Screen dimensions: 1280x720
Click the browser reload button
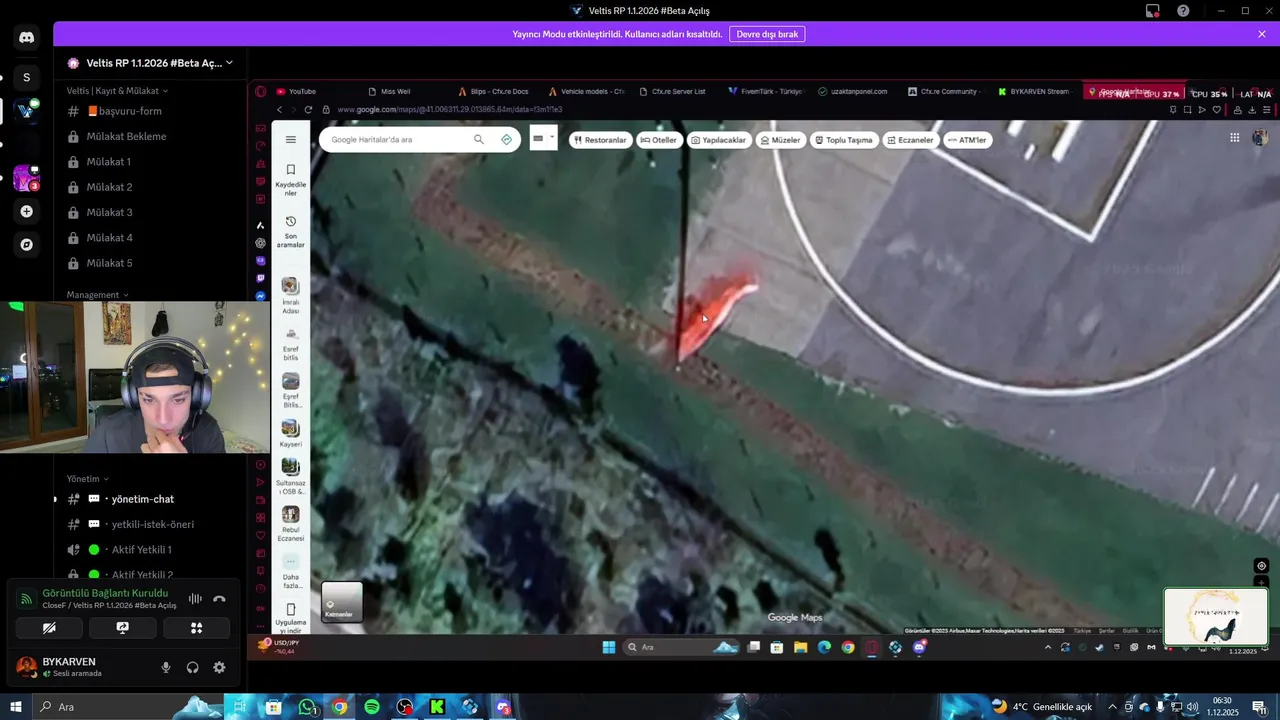(x=308, y=109)
